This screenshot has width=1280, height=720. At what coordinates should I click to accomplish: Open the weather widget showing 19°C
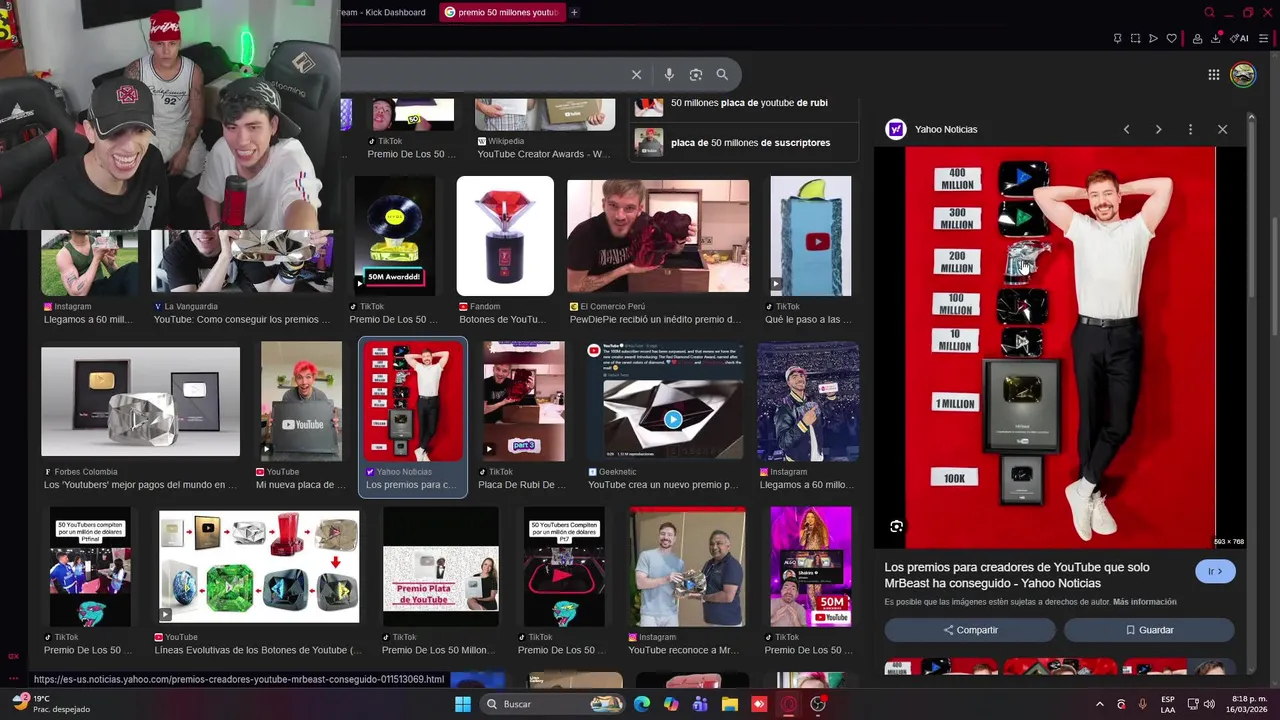(x=52, y=704)
